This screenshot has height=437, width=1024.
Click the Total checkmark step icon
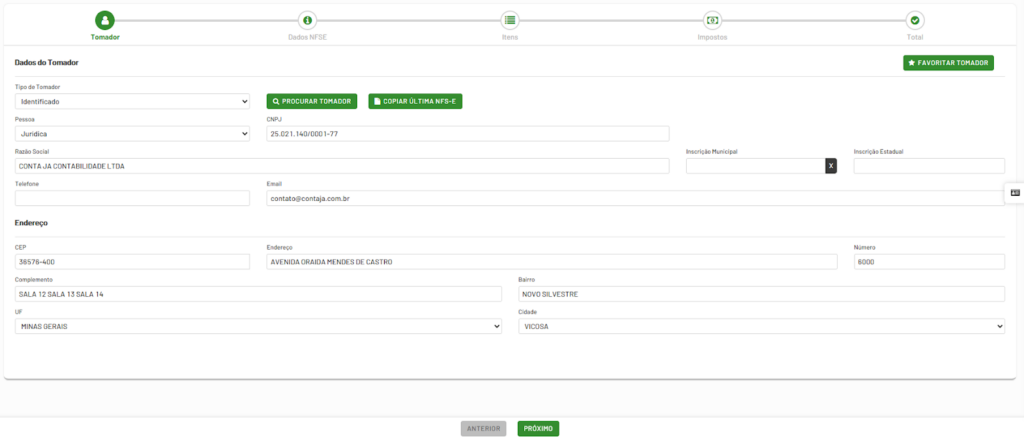click(x=914, y=20)
